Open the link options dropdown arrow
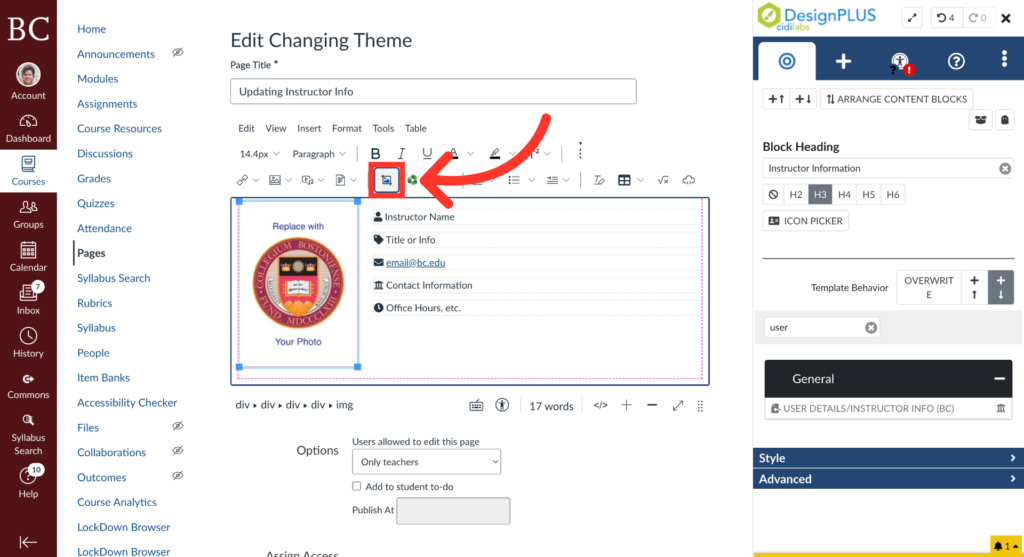The height and width of the screenshot is (557, 1024). pos(256,180)
